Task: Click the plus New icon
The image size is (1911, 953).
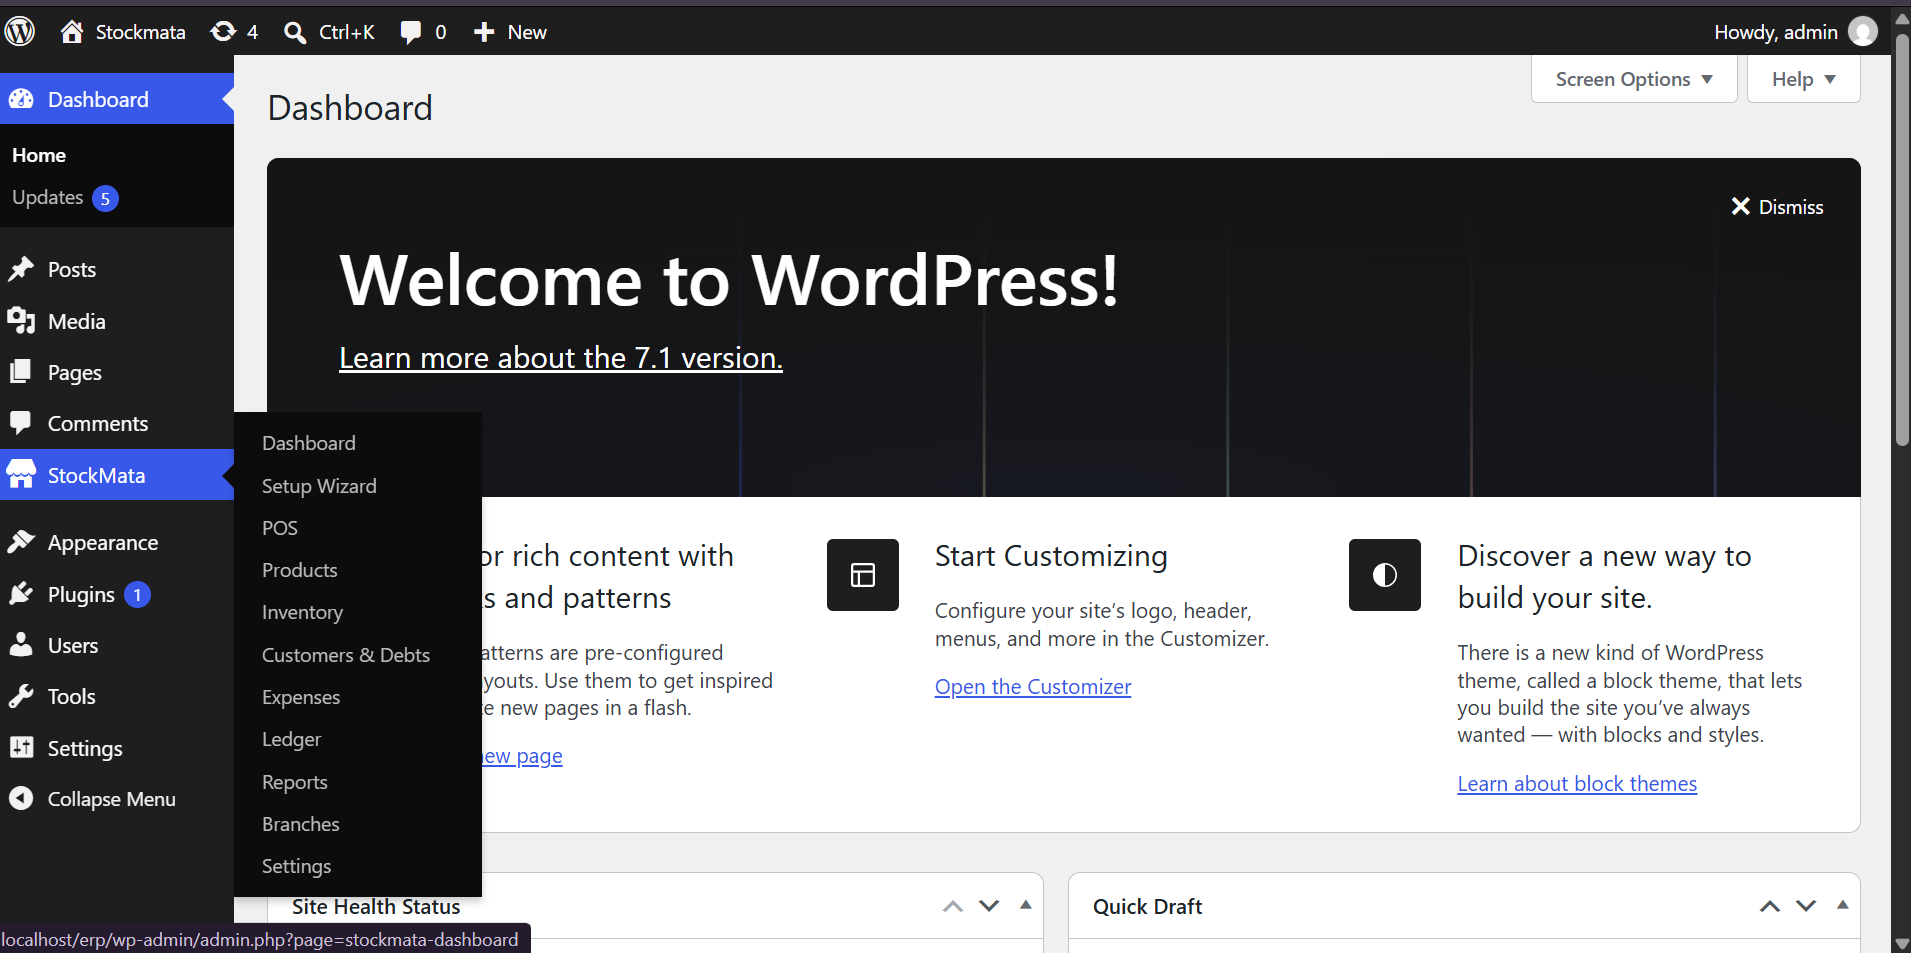Action: point(484,32)
